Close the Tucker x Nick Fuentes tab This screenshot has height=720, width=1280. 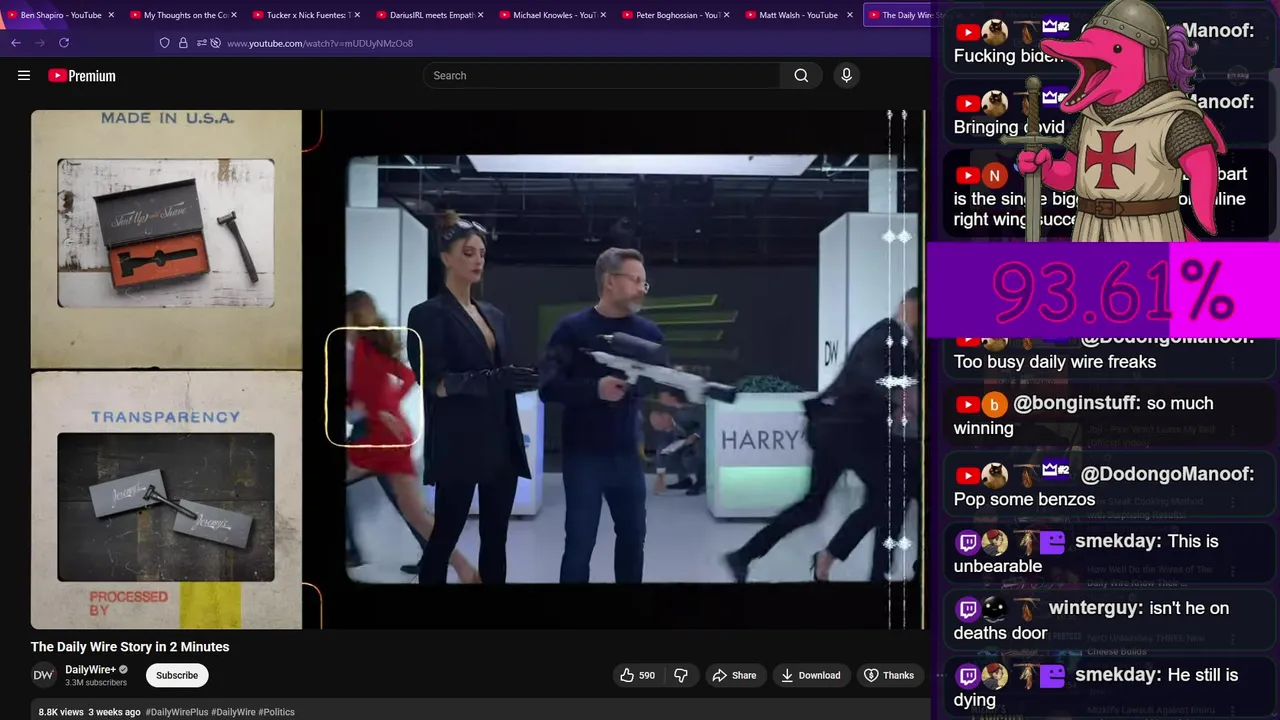click(357, 15)
